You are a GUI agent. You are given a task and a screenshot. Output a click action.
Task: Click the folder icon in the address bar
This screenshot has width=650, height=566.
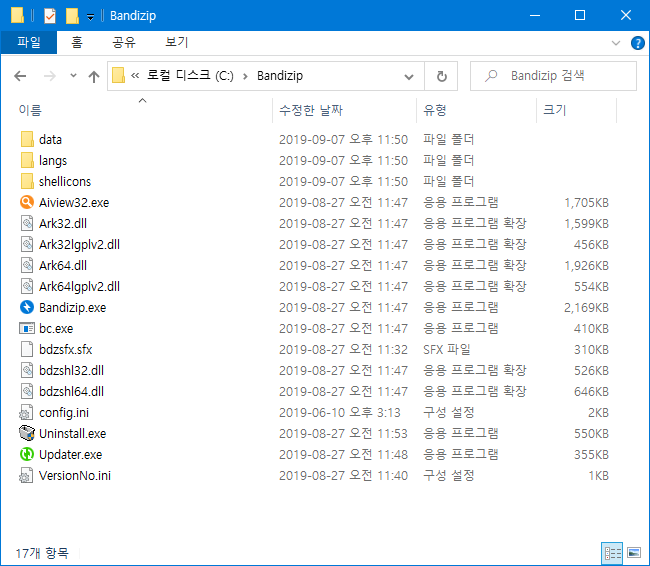click(118, 75)
